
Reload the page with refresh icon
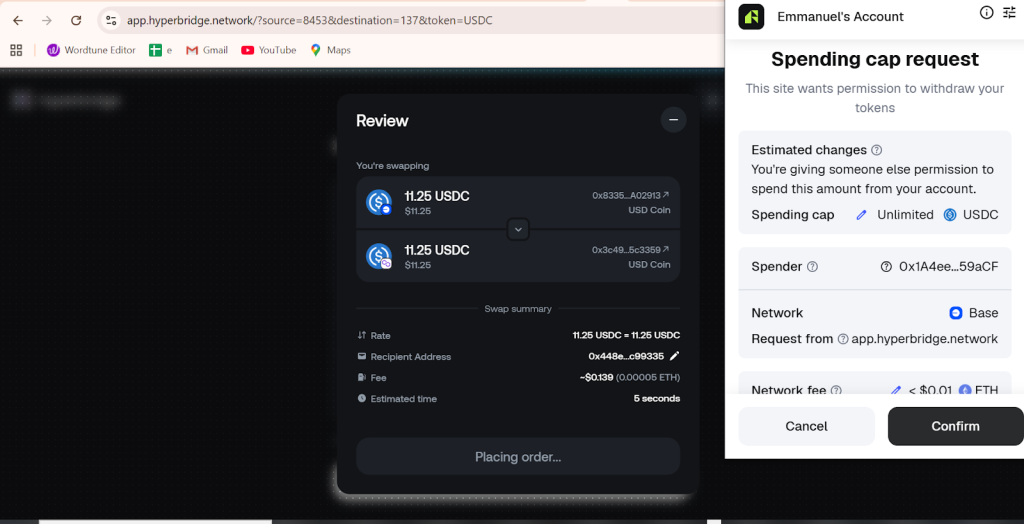(x=76, y=20)
